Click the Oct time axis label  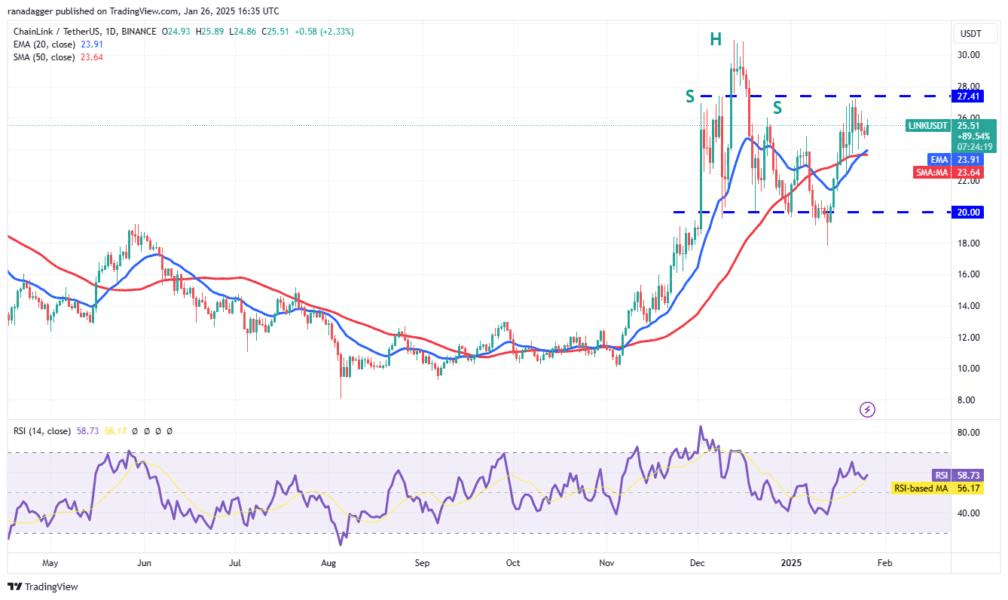[x=513, y=563]
